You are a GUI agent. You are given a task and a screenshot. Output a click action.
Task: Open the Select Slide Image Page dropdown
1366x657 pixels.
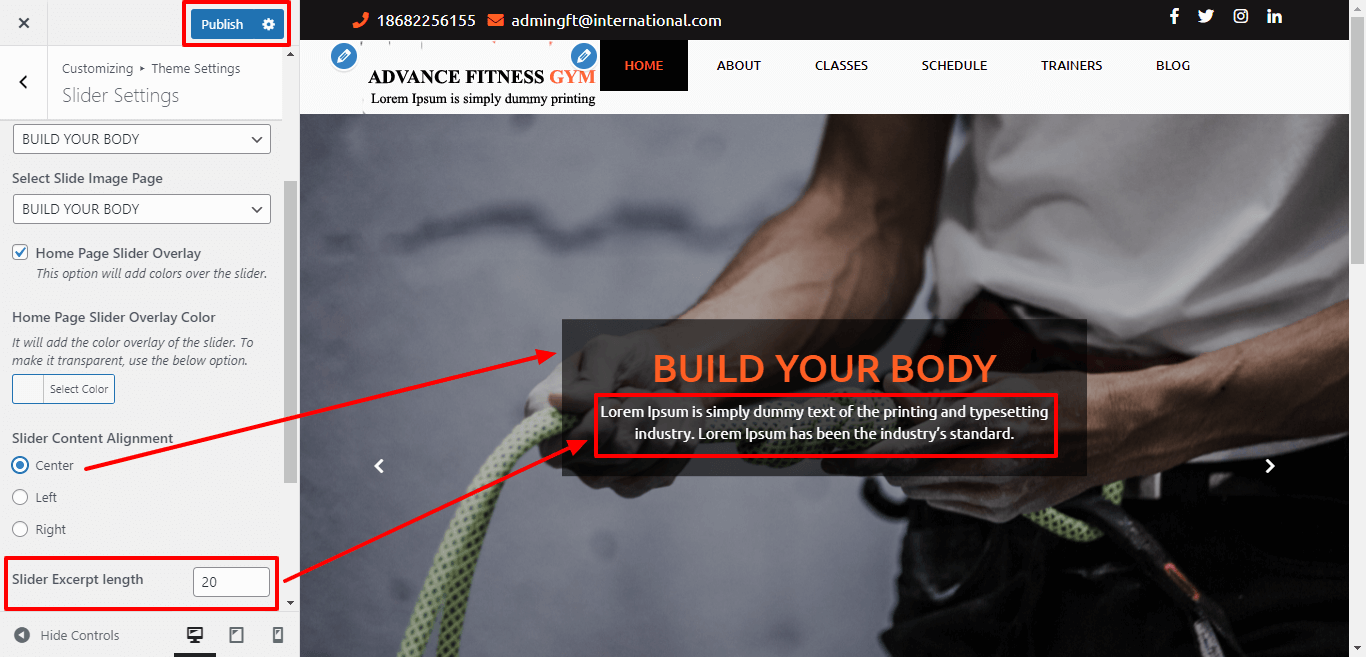pos(141,209)
